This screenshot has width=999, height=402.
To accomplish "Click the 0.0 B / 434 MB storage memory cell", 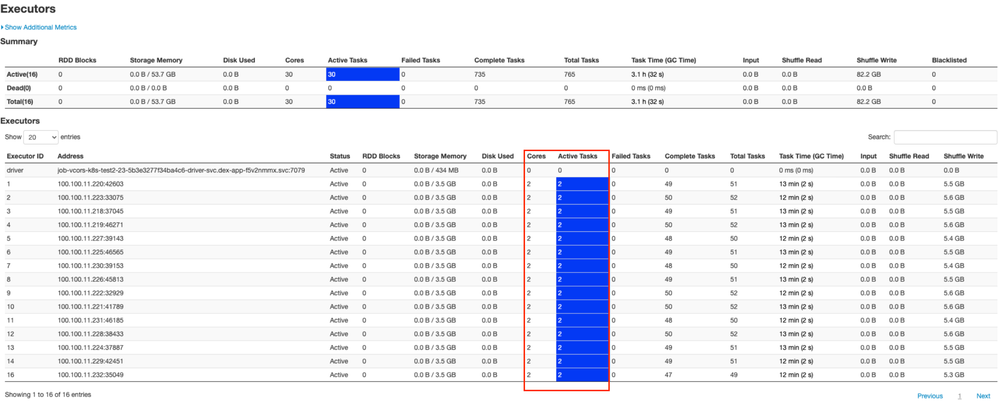I will coord(437,171).
